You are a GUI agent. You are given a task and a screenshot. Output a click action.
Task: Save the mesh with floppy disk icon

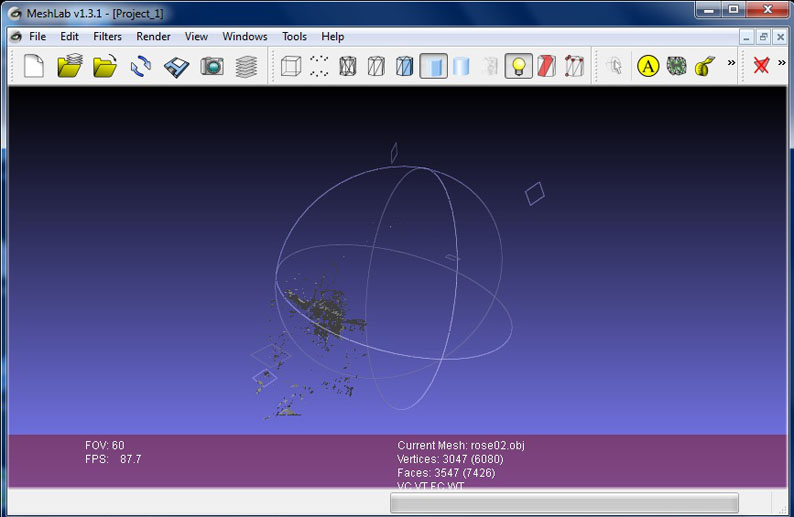[x=176, y=66]
